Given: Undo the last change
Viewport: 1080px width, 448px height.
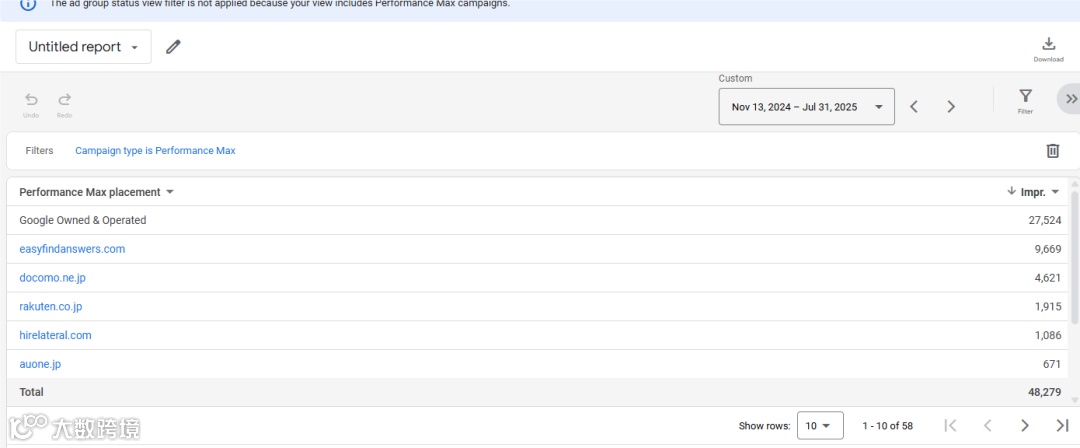Looking at the screenshot, I should click(x=31, y=105).
